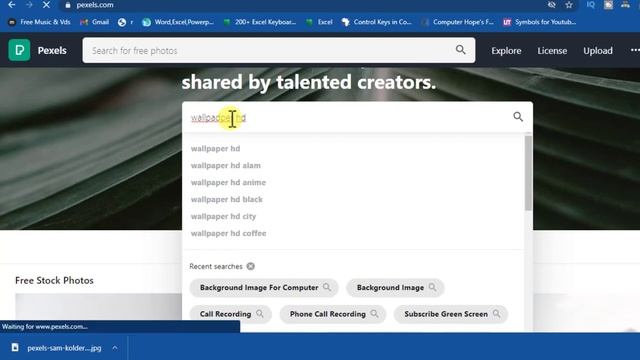Select suggestion wallpaper hd alam
640x360 pixels.
pyautogui.click(x=225, y=165)
